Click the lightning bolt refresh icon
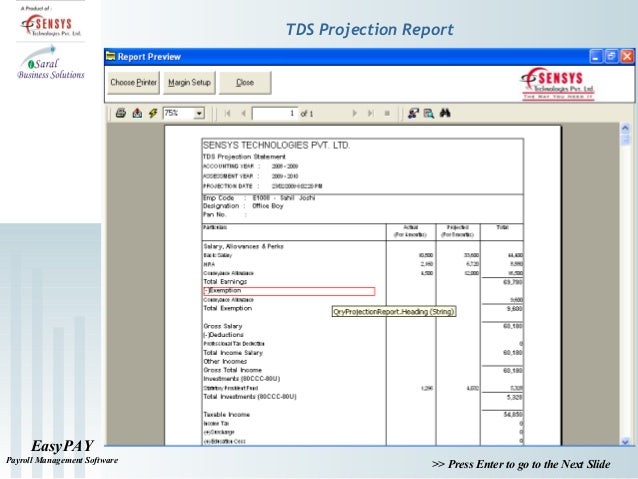The height and width of the screenshot is (479, 638). (153, 113)
